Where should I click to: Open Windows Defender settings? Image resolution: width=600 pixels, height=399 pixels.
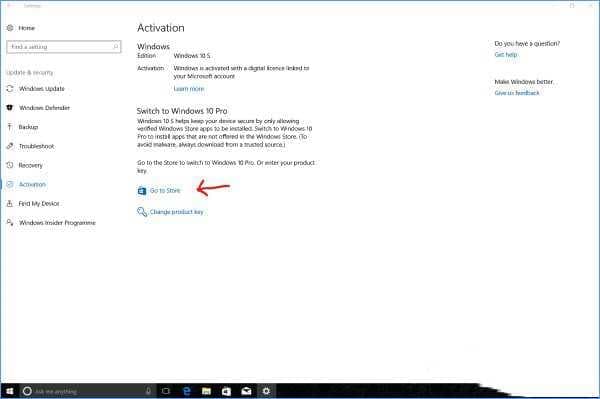pos(44,108)
